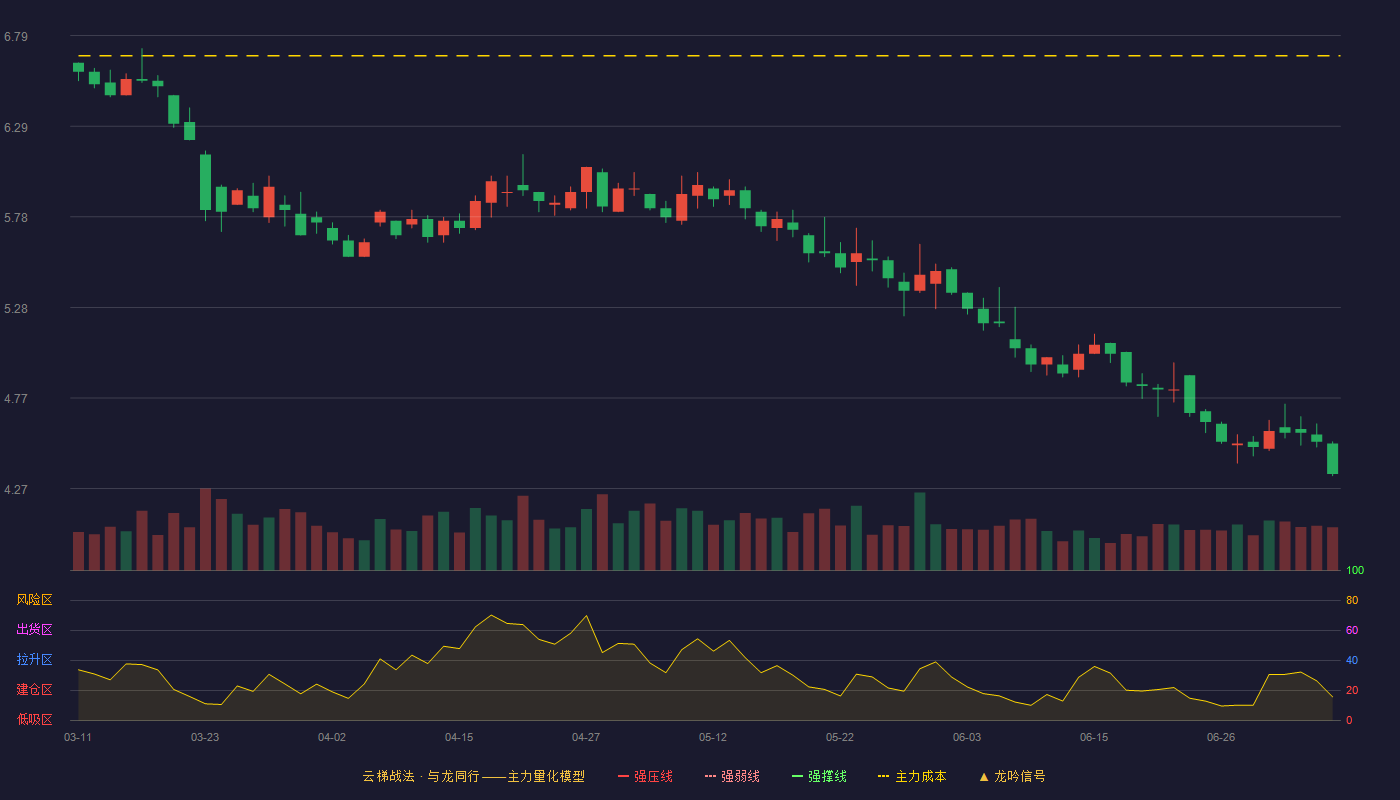Viewport: 1400px width, 800px height.
Task: Click the yellow dashed icon beside 主力成本
Action: 883,776
